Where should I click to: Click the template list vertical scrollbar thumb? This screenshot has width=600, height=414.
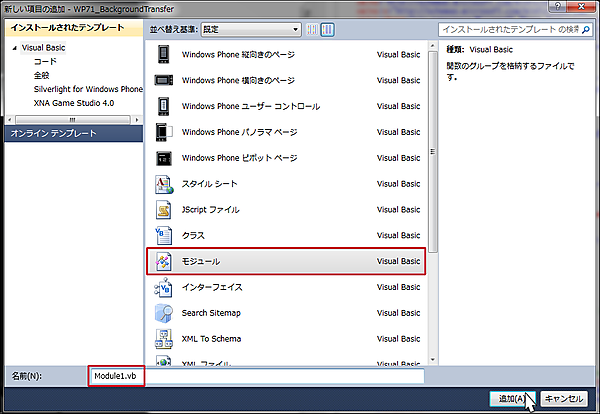click(x=433, y=152)
